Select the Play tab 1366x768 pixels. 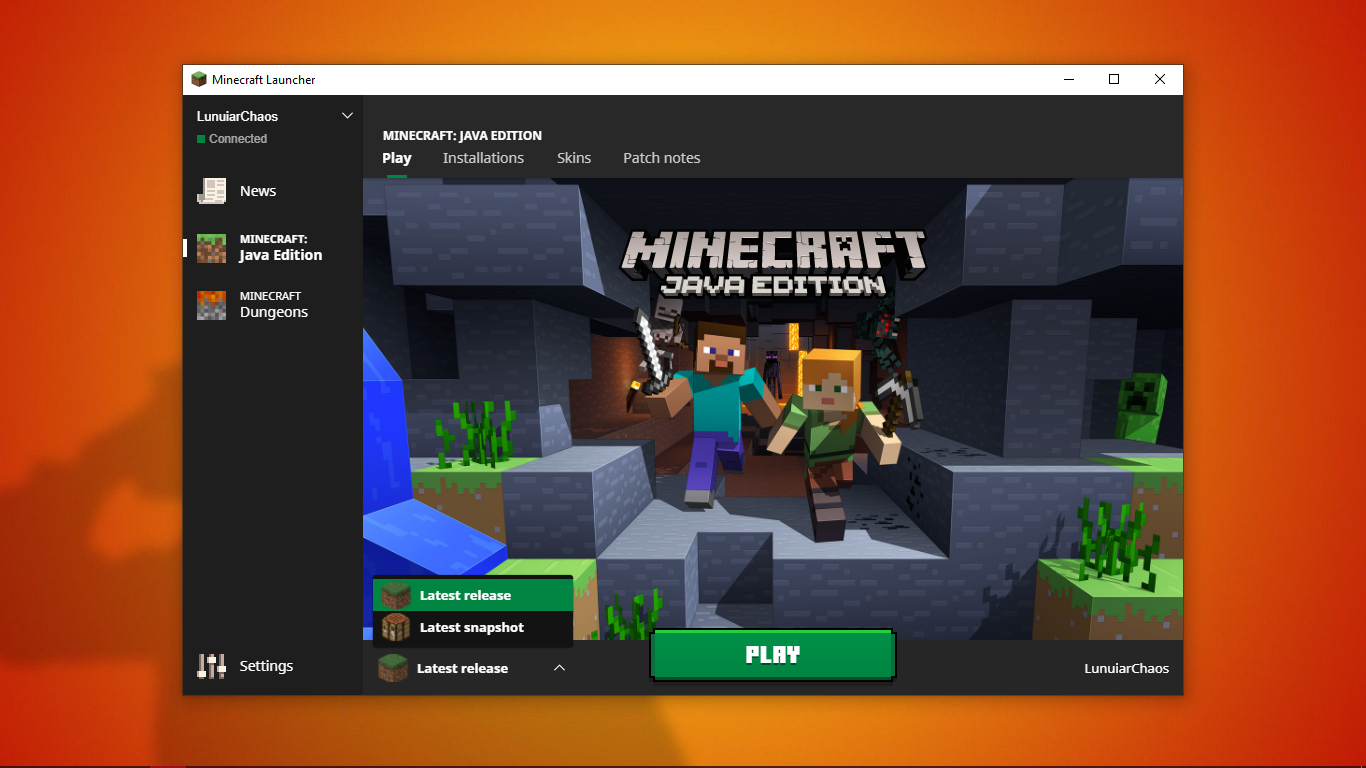397,158
